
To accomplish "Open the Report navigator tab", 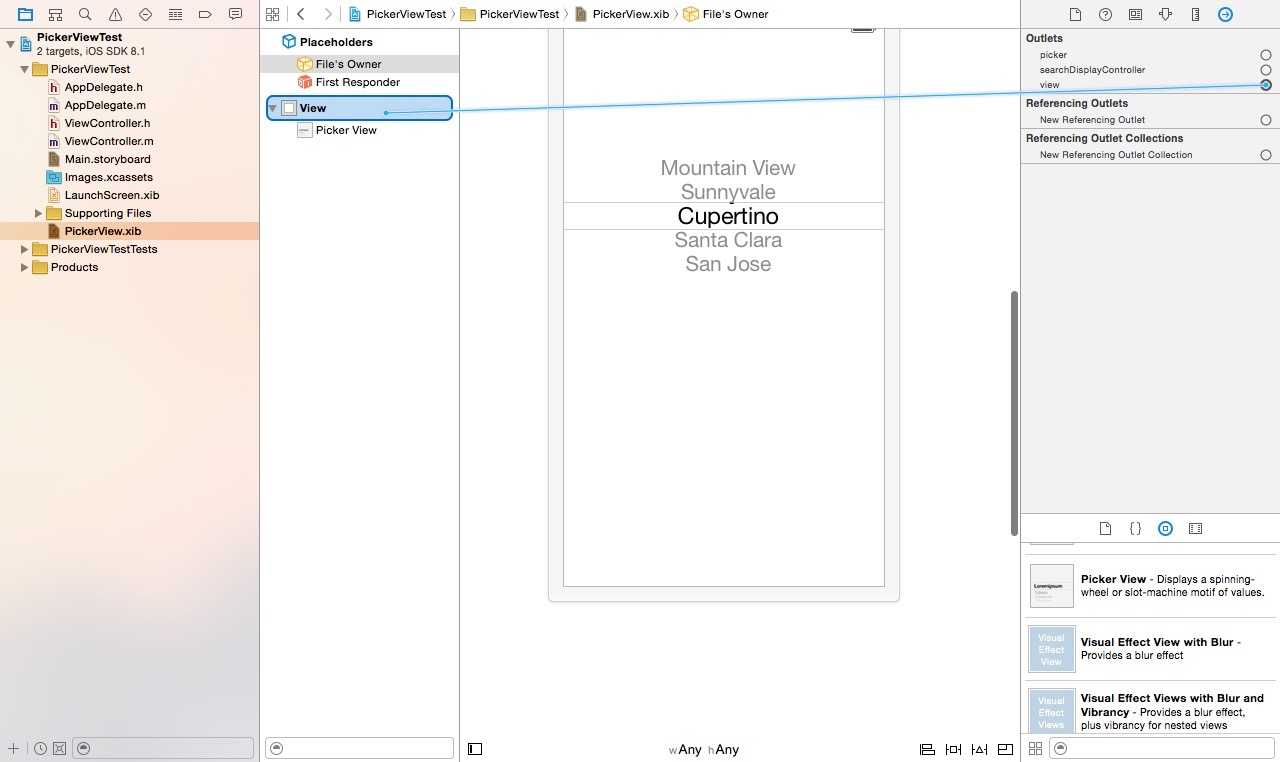I will pyautogui.click(x=235, y=14).
